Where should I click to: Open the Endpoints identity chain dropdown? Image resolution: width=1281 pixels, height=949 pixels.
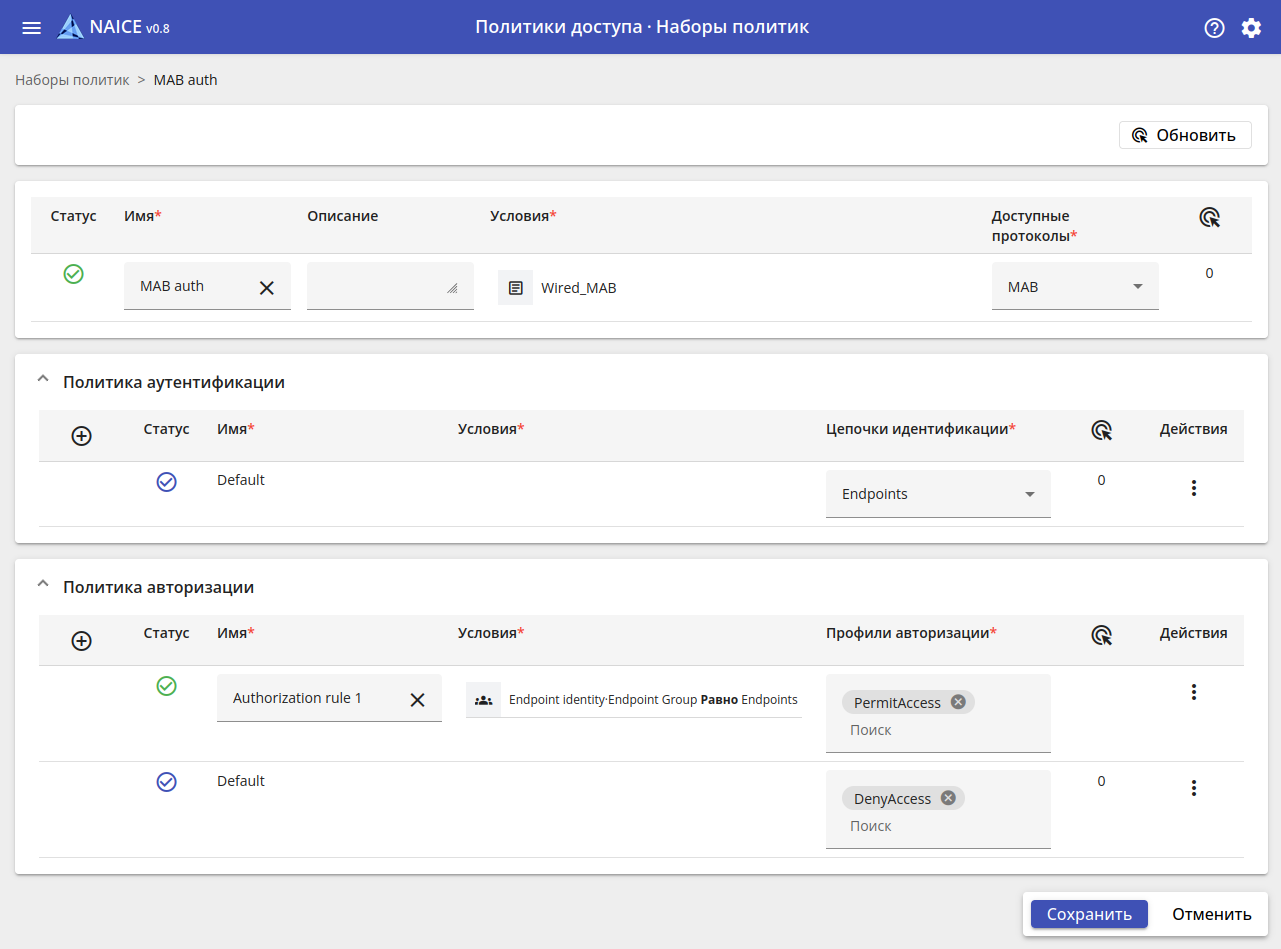(937, 494)
